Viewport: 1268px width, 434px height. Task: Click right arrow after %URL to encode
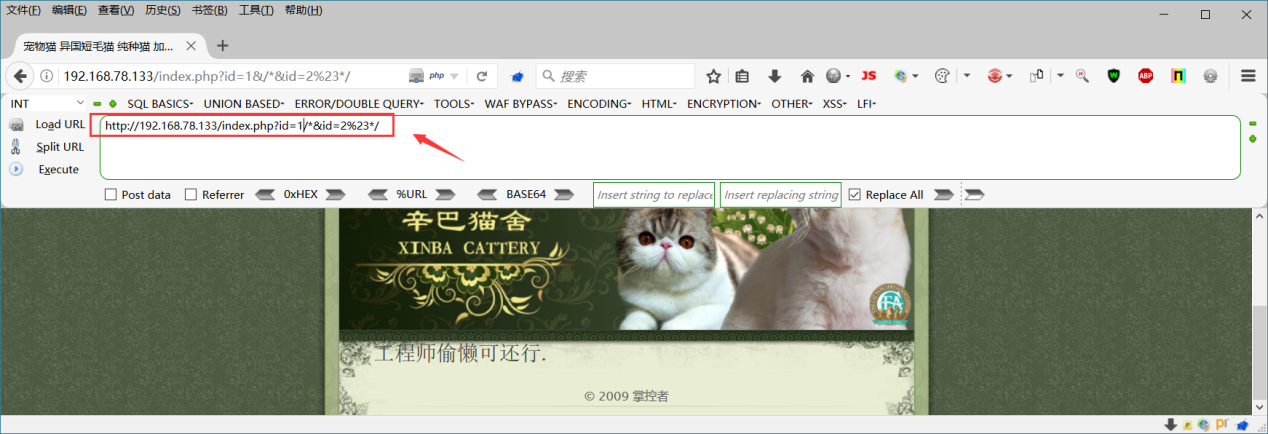tap(445, 195)
